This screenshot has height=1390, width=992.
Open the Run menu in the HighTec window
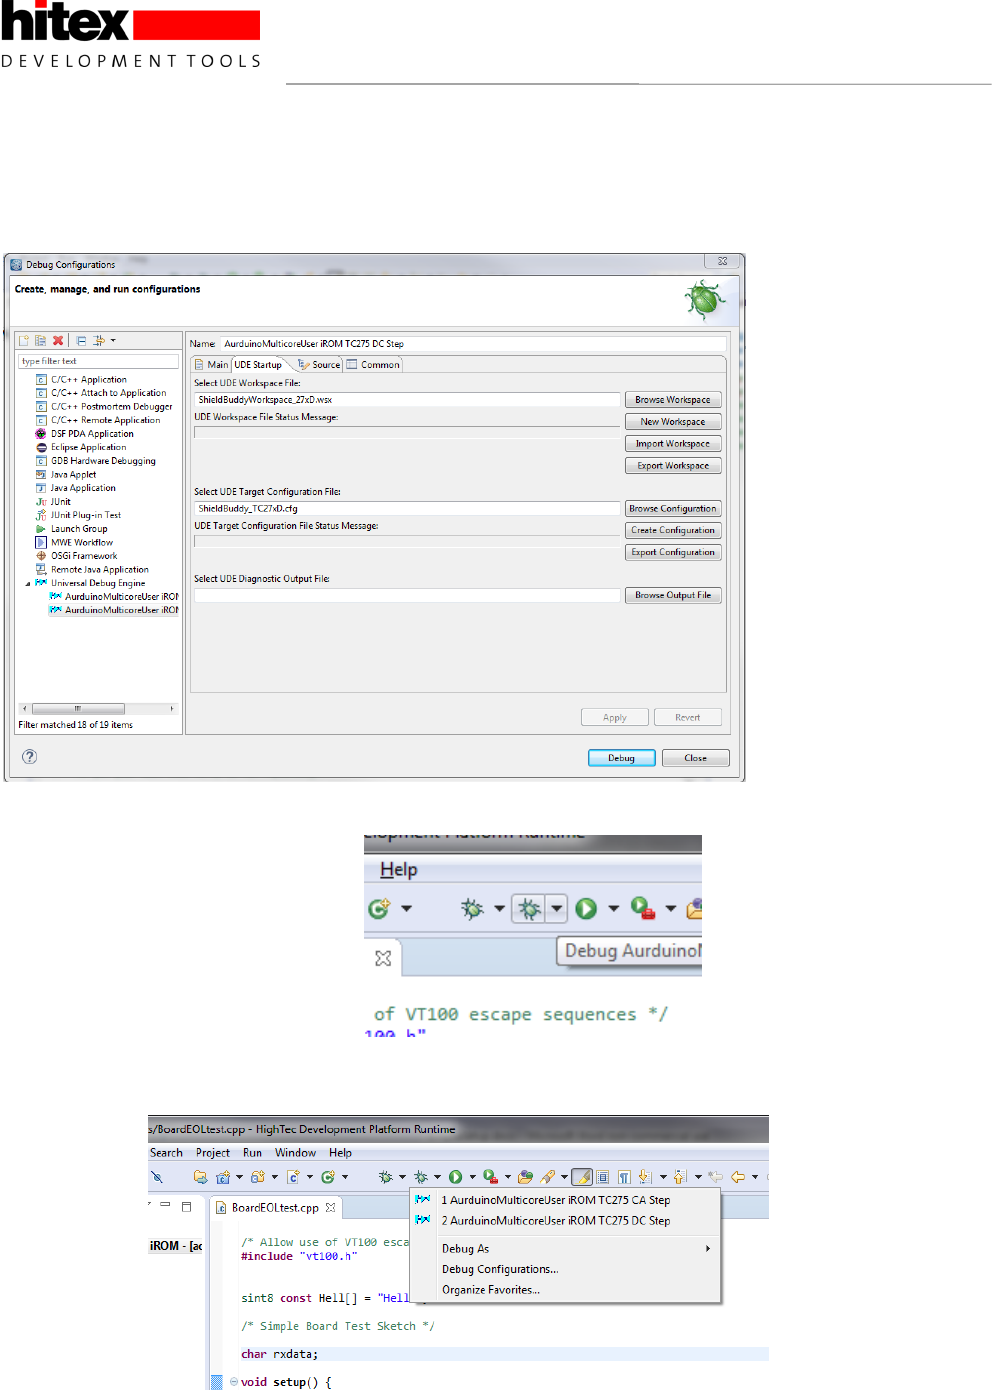click(252, 1153)
